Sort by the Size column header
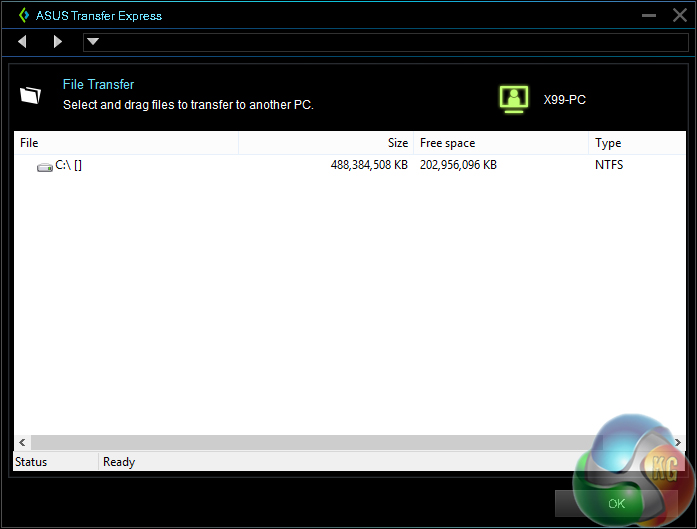Screen dimensions: 697x529 click(326, 143)
